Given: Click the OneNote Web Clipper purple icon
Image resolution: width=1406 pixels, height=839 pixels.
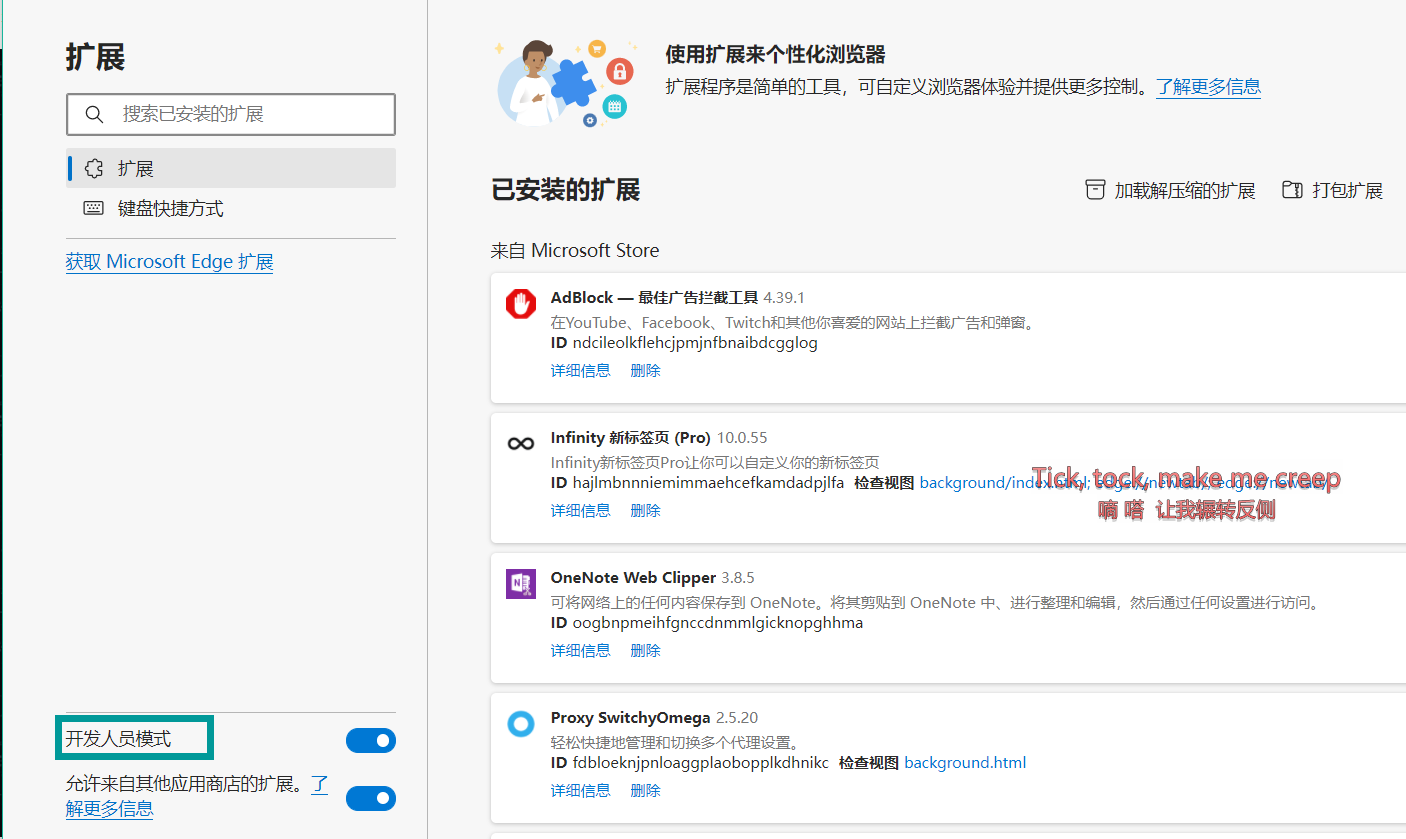Looking at the screenshot, I should pos(521,582).
